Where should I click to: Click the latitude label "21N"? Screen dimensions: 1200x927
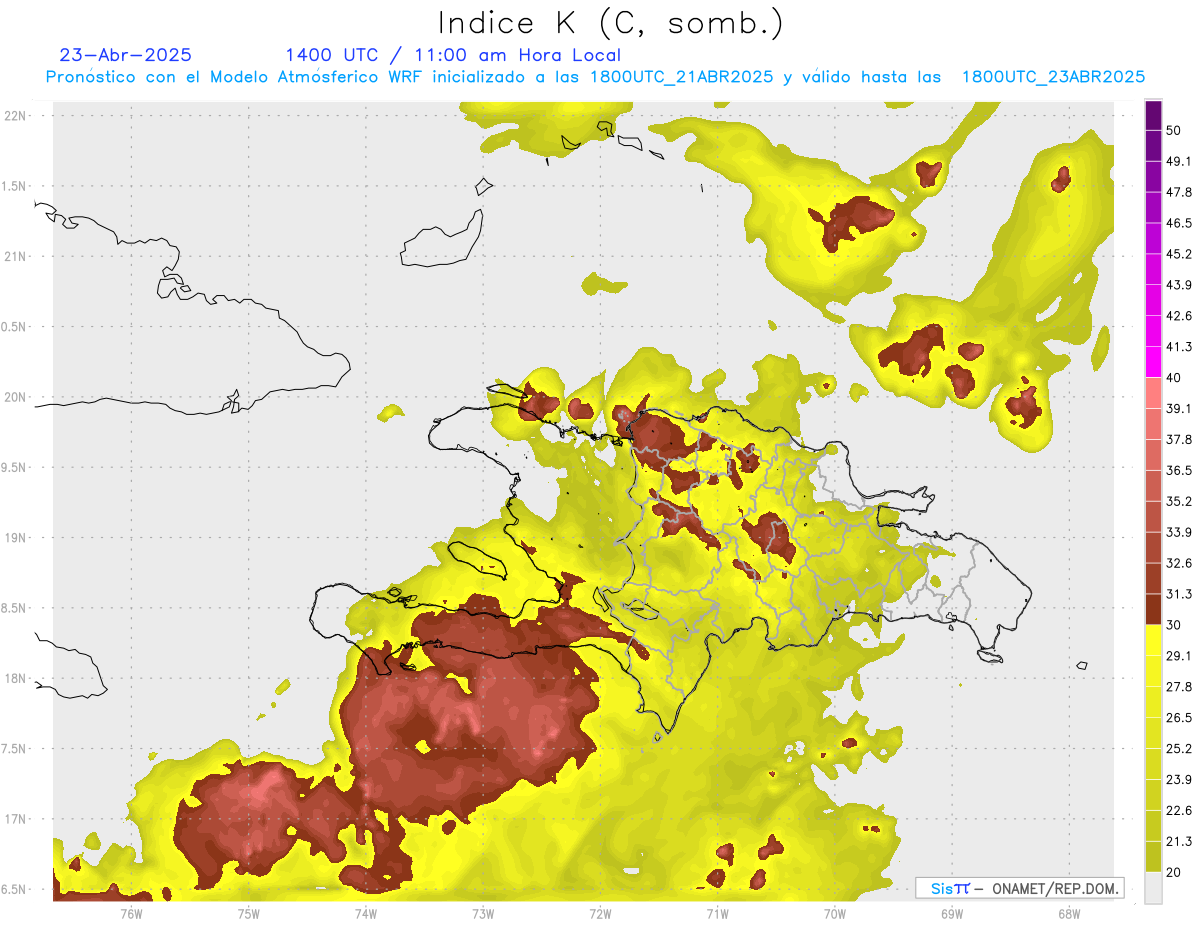17,257
